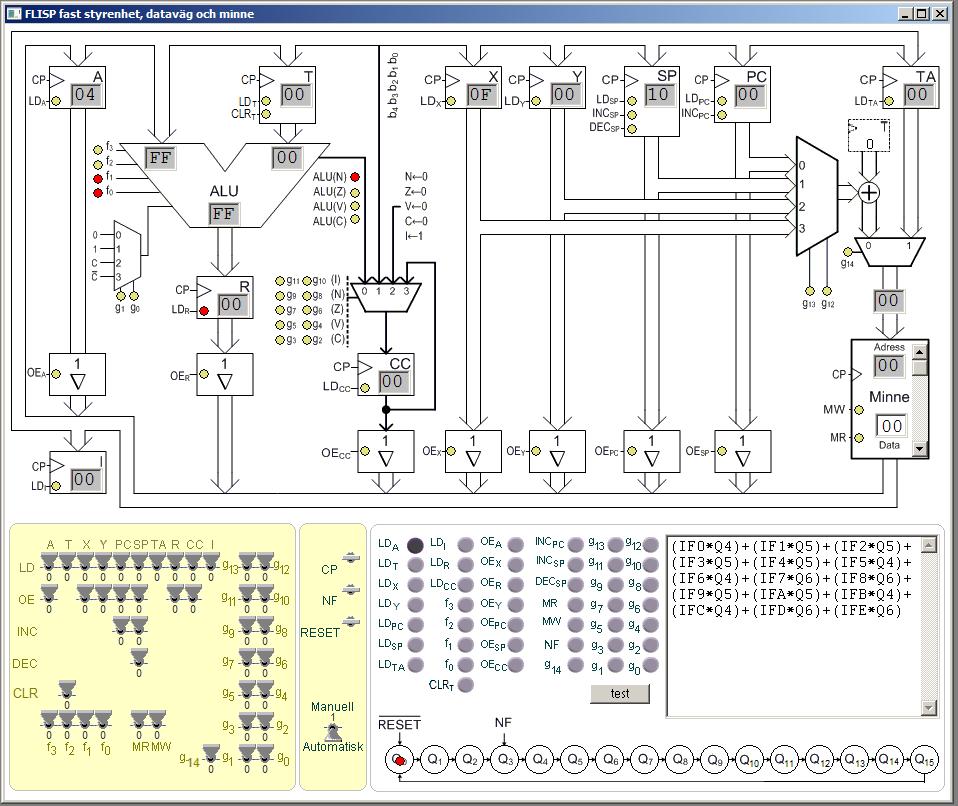This screenshot has width=958, height=806.
Task: Click the MW LED on the Minne block
Action: click(859, 410)
